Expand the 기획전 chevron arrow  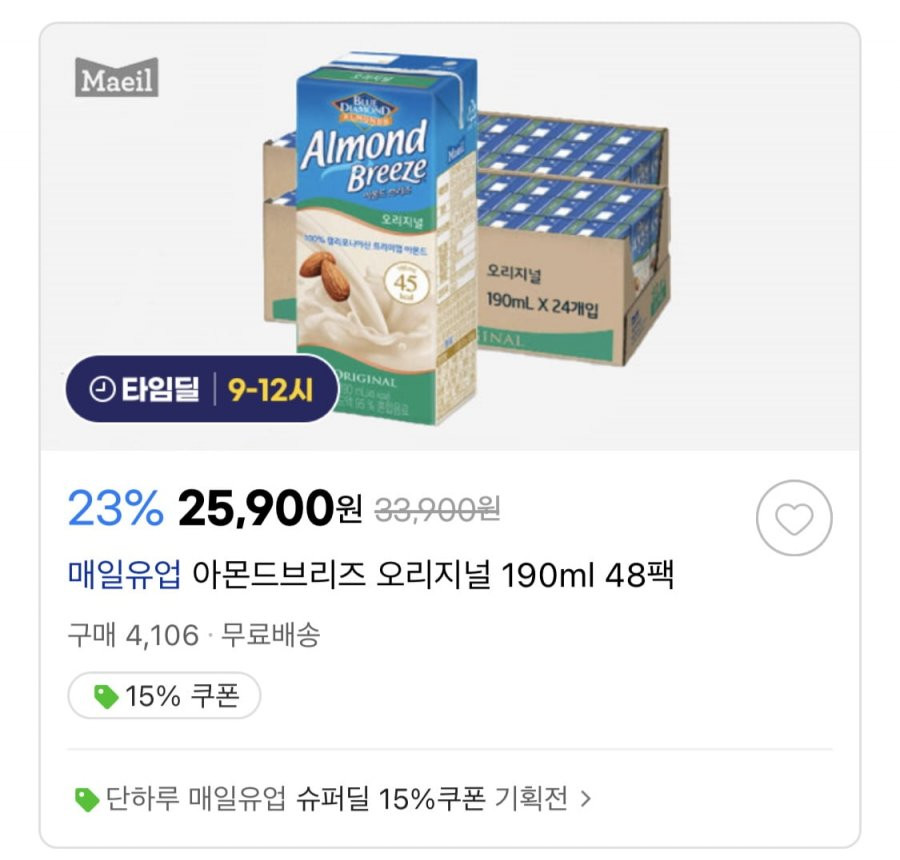585,799
